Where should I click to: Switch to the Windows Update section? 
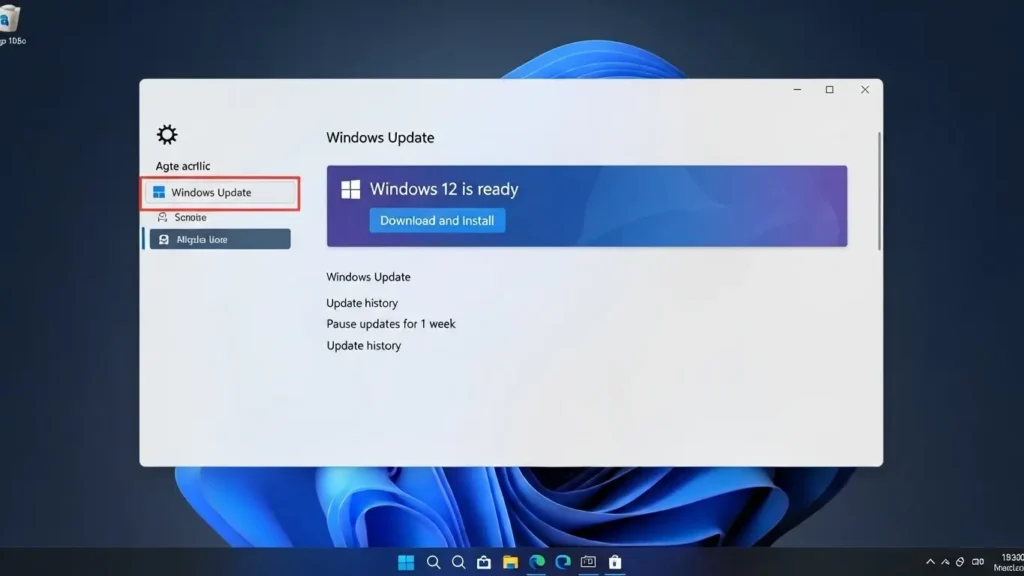220,192
